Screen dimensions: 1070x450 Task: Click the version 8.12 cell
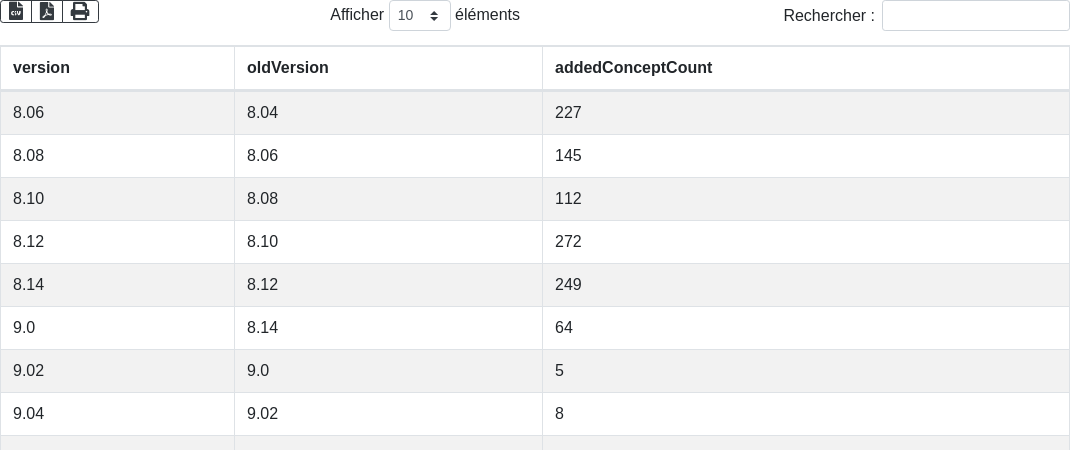pyautogui.click(x=29, y=242)
